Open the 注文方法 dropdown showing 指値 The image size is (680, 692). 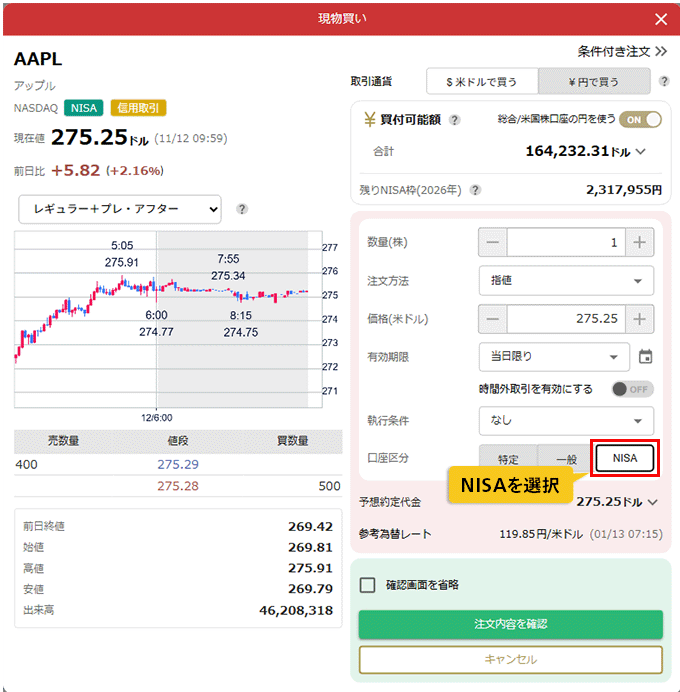566,281
